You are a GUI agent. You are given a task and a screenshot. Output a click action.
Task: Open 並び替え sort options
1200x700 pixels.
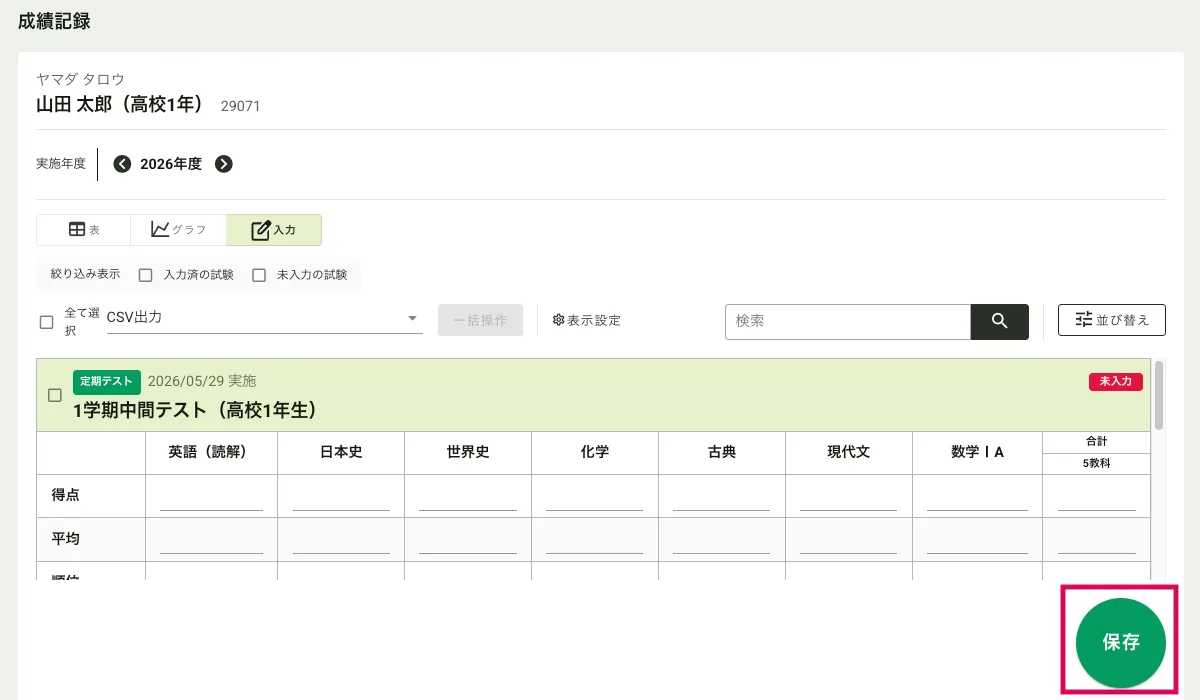[x=1111, y=320]
